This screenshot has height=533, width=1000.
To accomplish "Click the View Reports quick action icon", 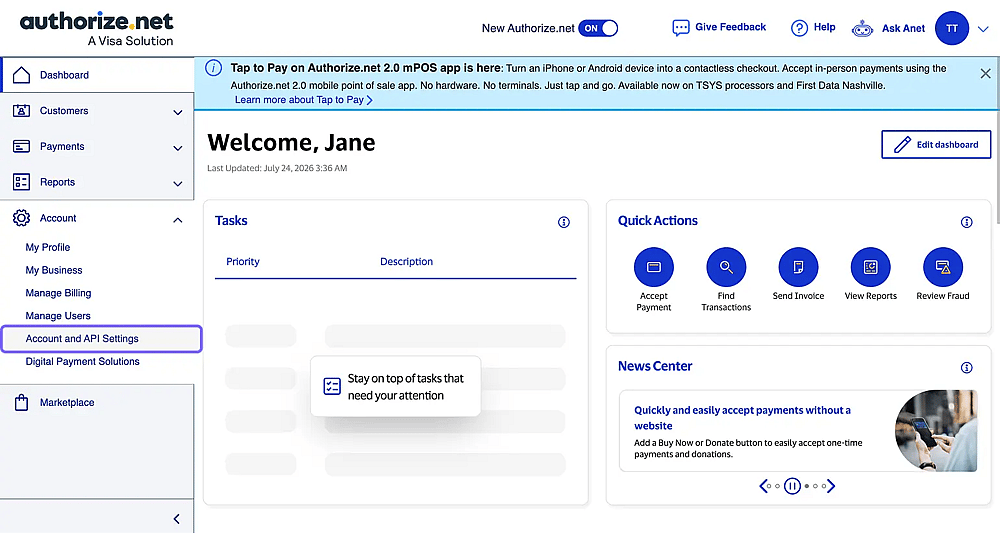I will (x=871, y=267).
